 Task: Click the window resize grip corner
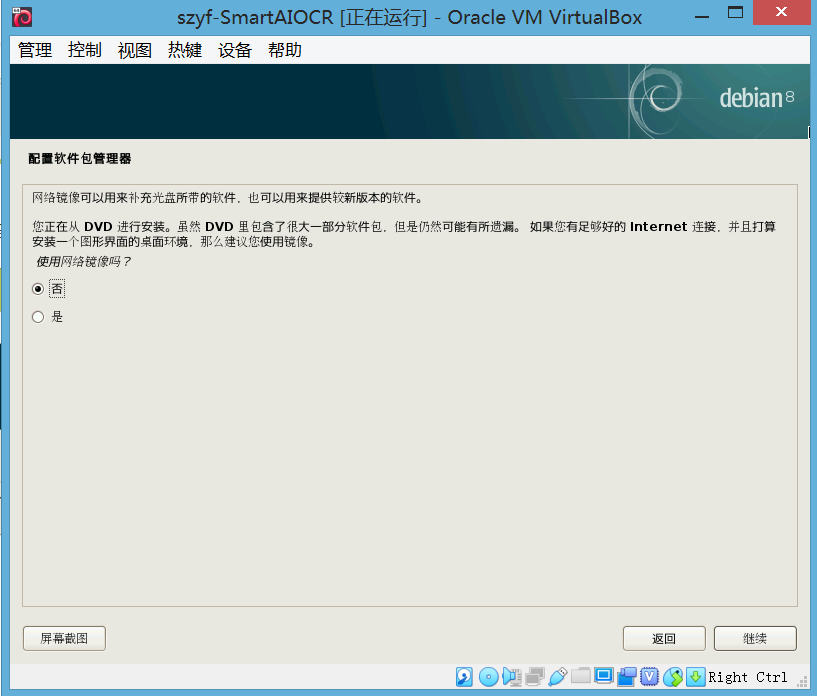click(x=802, y=682)
